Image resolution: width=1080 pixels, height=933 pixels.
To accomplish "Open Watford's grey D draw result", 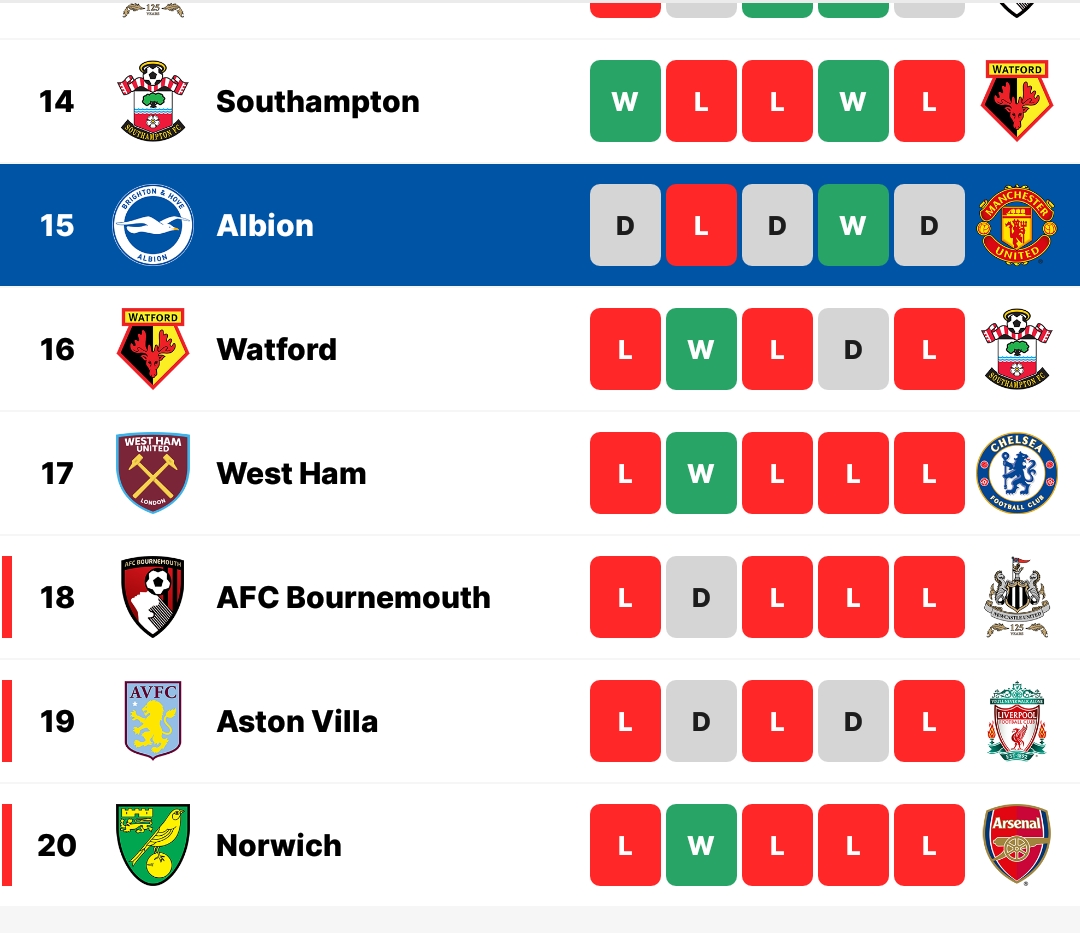I will (853, 349).
